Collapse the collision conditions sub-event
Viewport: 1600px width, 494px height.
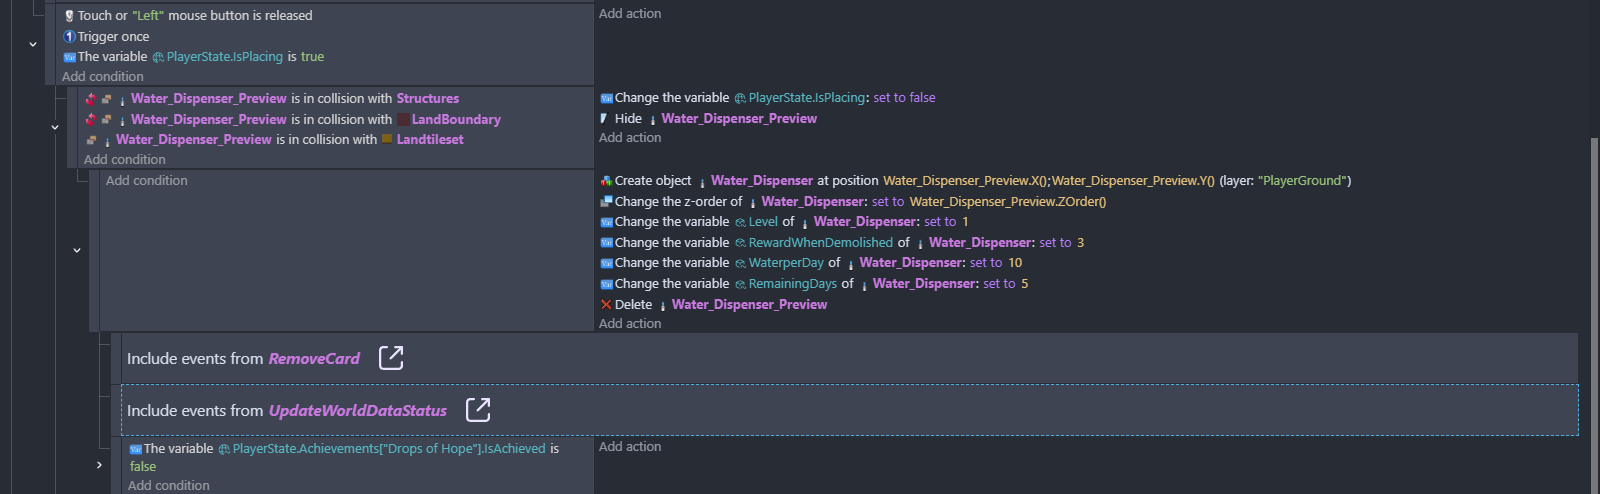coord(55,127)
